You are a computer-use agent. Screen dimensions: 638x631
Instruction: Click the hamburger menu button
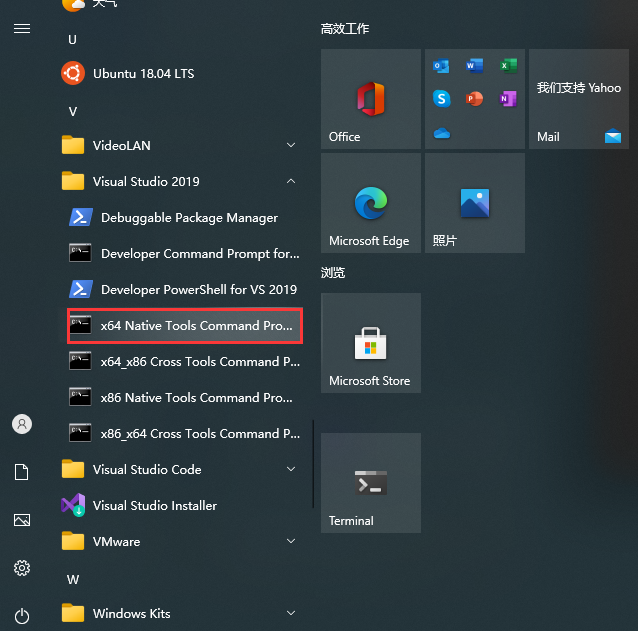(22, 29)
